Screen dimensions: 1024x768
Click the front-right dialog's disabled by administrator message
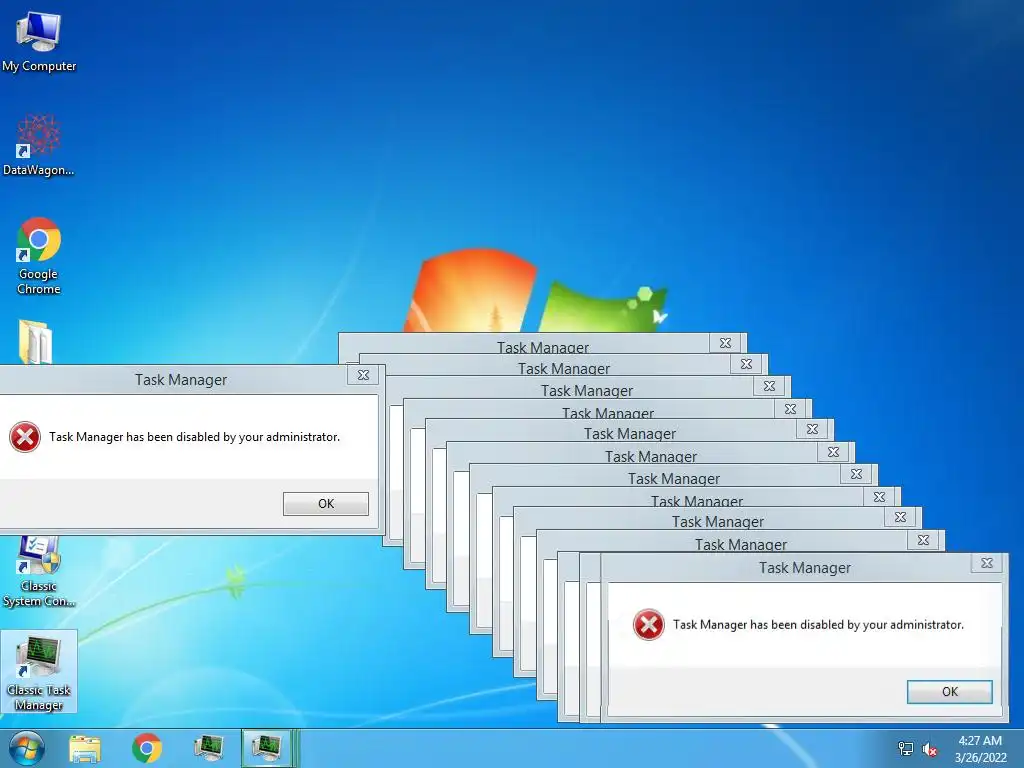pos(818,625)
